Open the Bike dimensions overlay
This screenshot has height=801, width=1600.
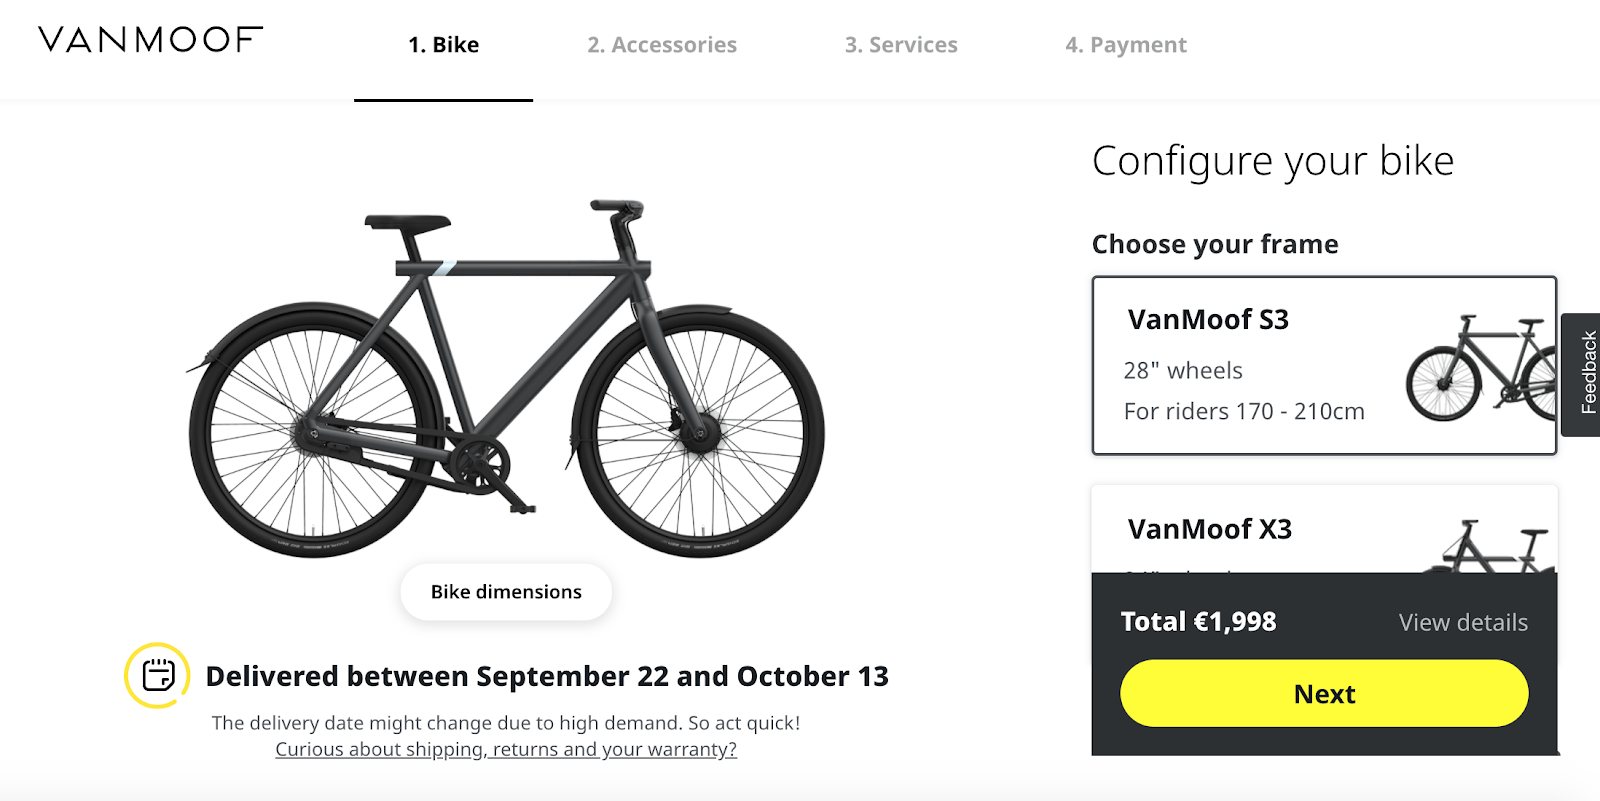click(505, 591)
